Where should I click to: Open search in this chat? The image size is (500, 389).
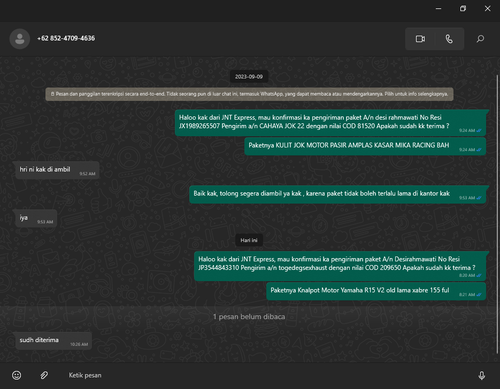pyautogui.click(x=480, y=39)
